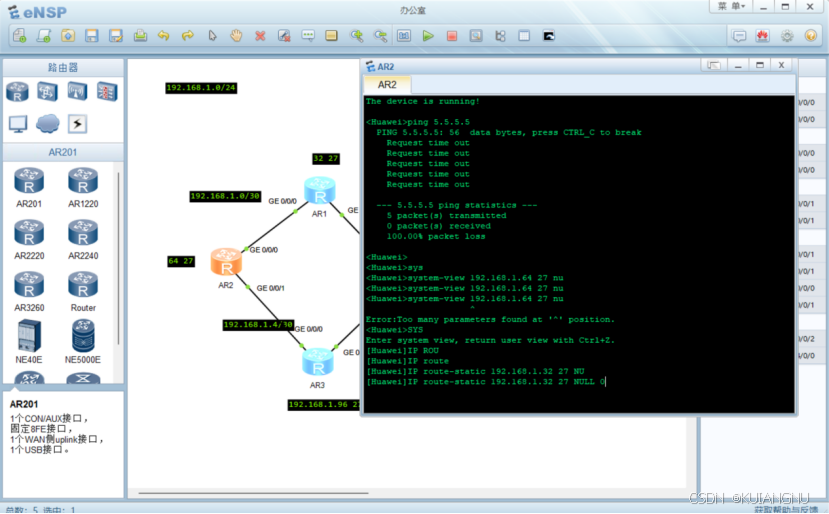Pick the generic Router model

[83, 291]
